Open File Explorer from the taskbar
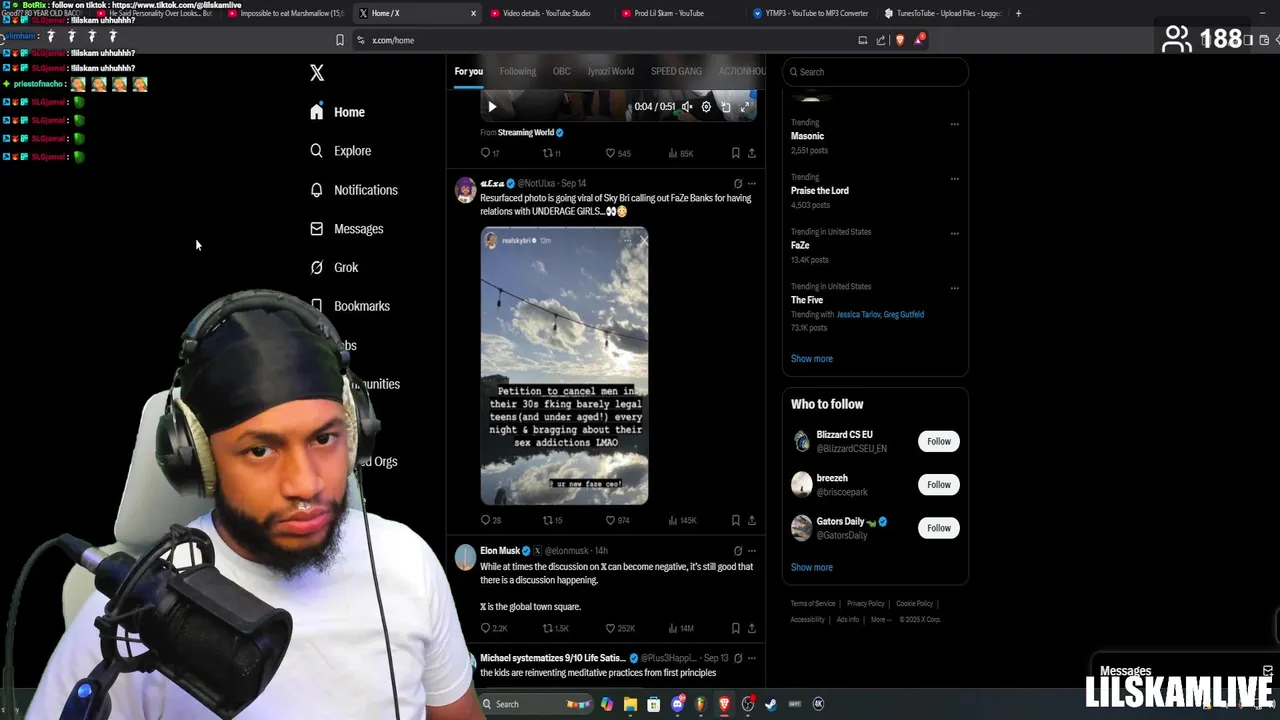The image size is (1280, 720). click(x=630, y=704)
